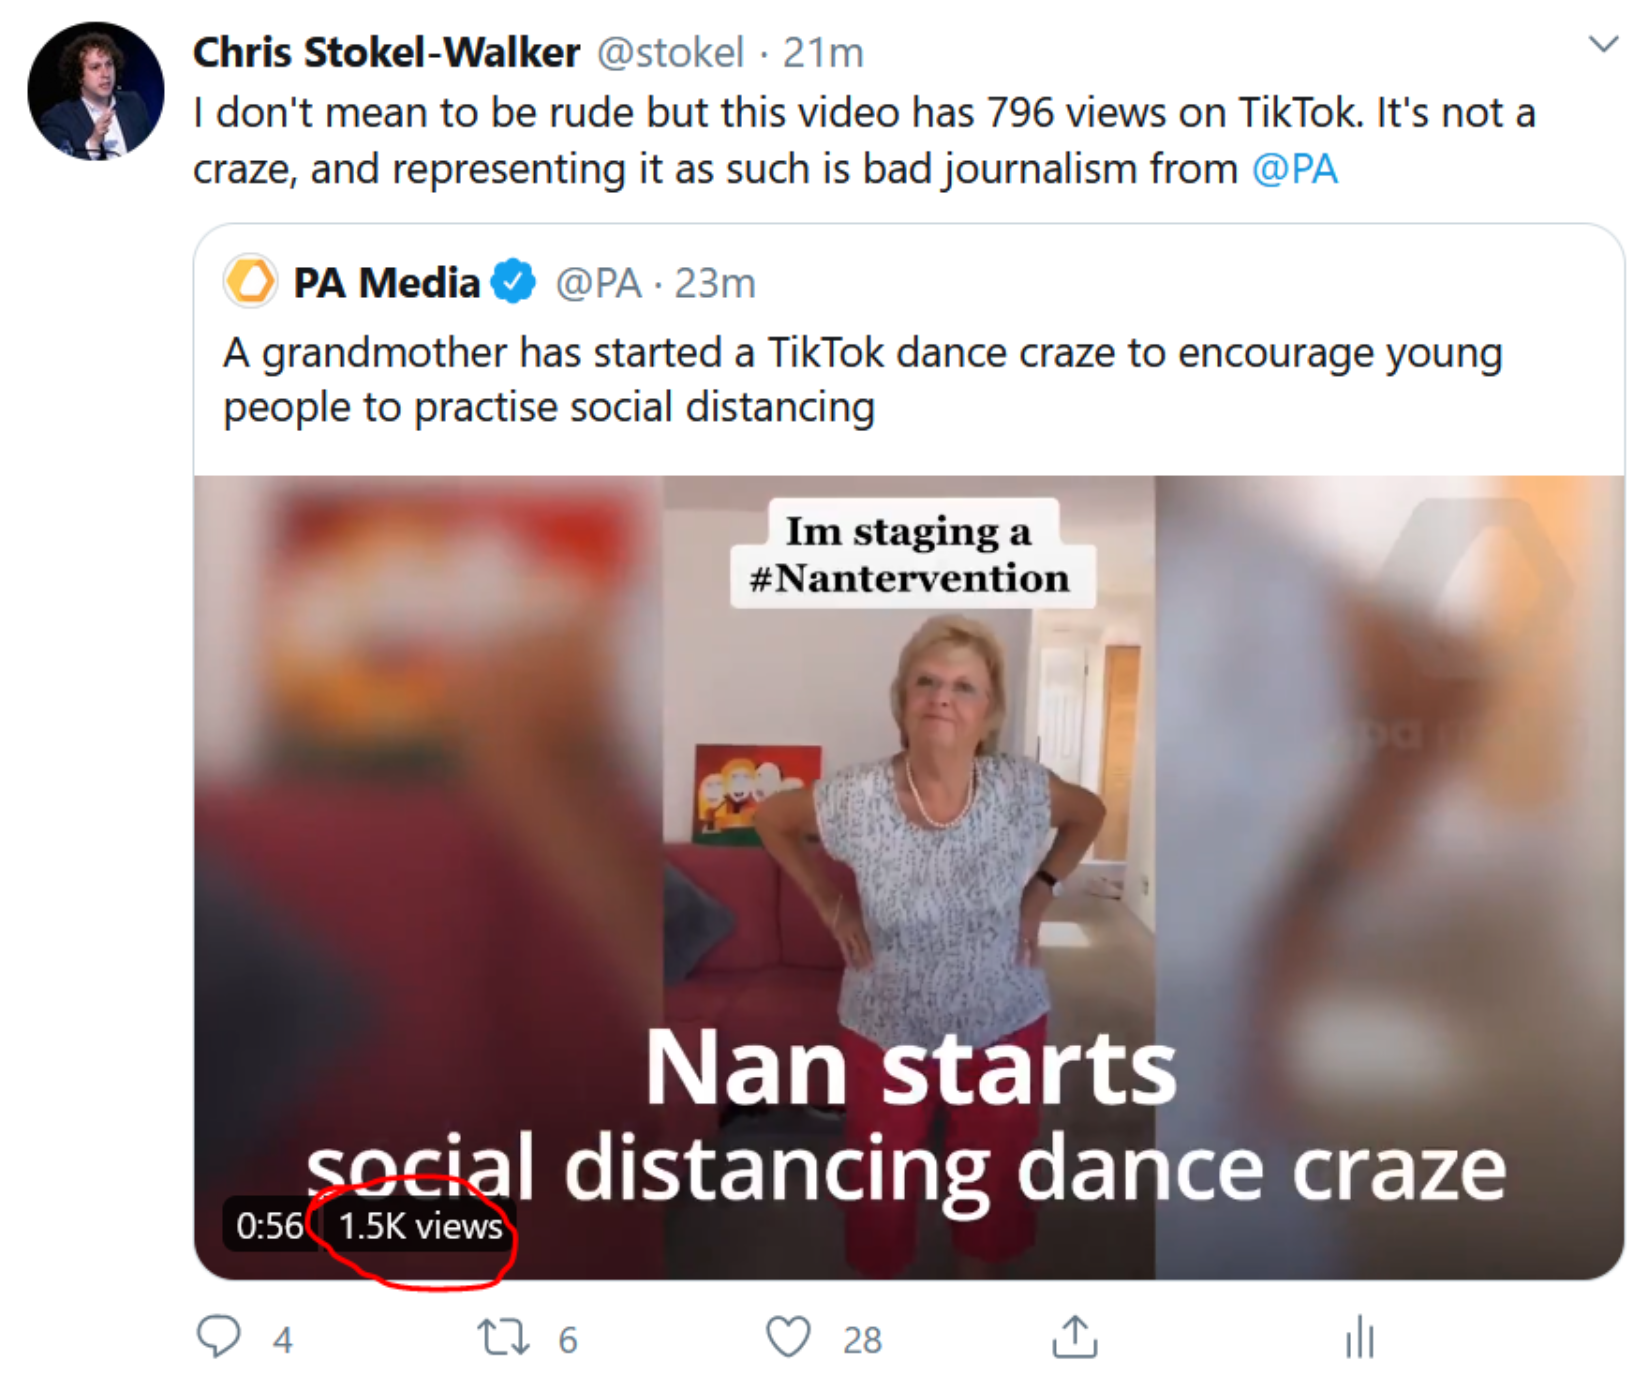Open the share upload icon
1644x1390 pixels.
click(1075, 1337)
